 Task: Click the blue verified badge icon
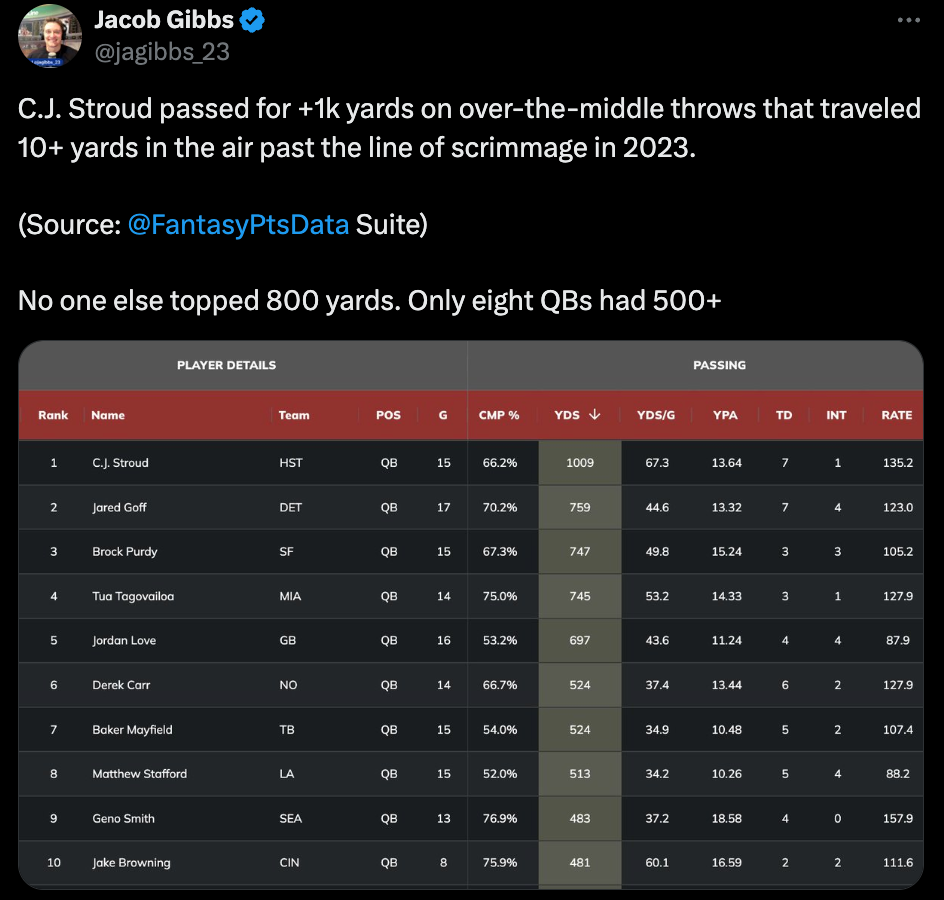252,20
